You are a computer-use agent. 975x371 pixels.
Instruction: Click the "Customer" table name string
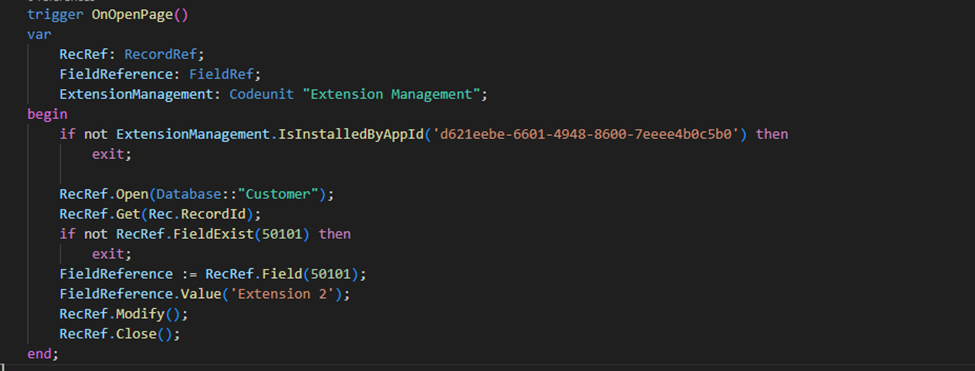click(x=279, y=194)
